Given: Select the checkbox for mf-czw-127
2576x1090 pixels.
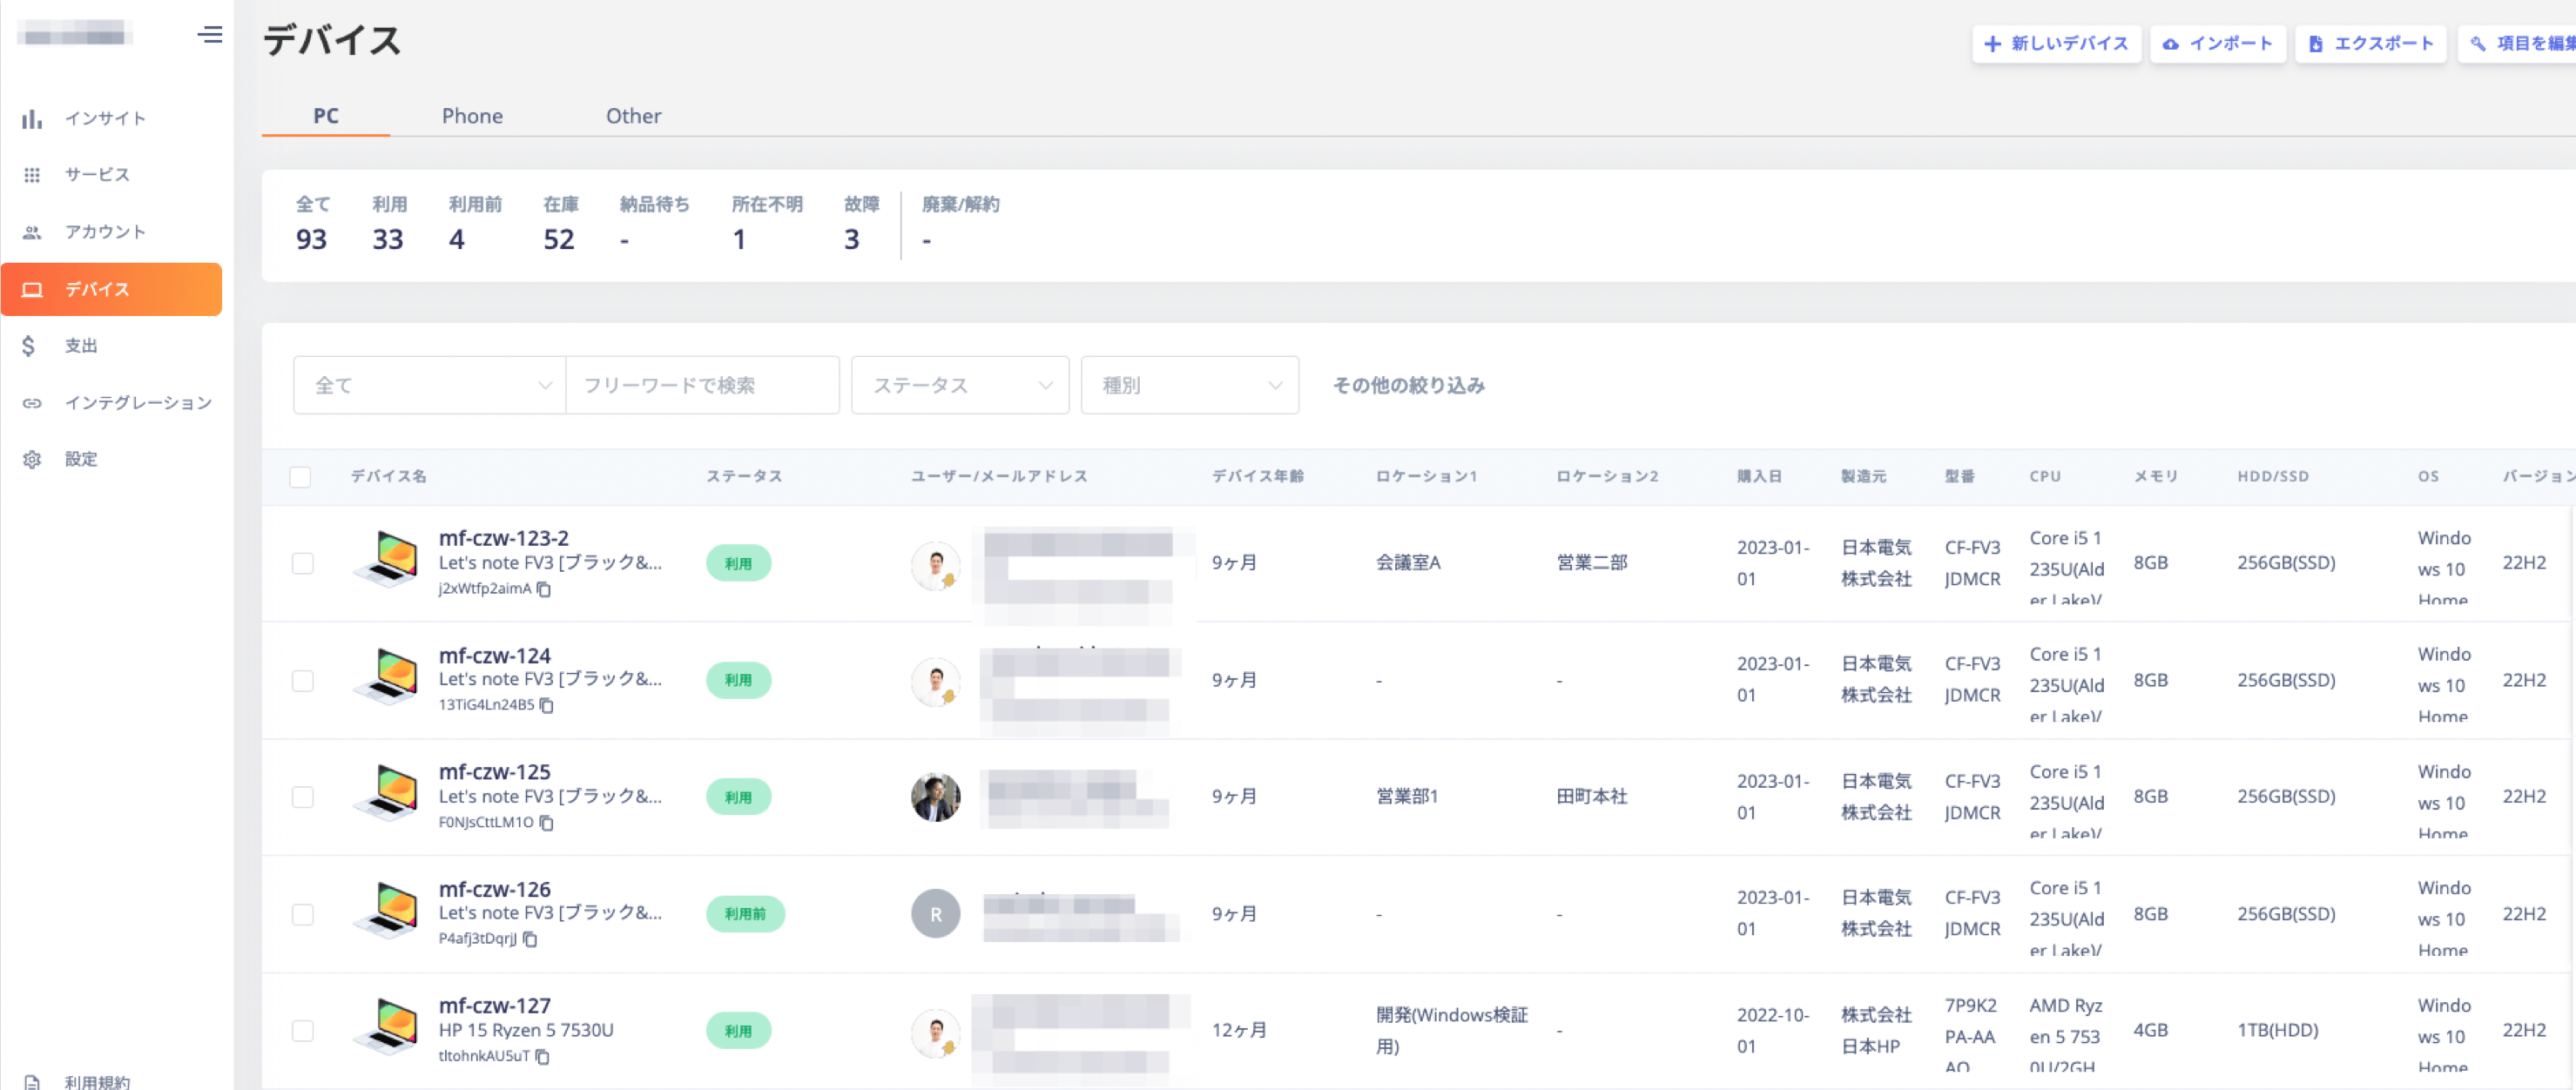Looking at the screenshot, I should [x=303, y=1031].
